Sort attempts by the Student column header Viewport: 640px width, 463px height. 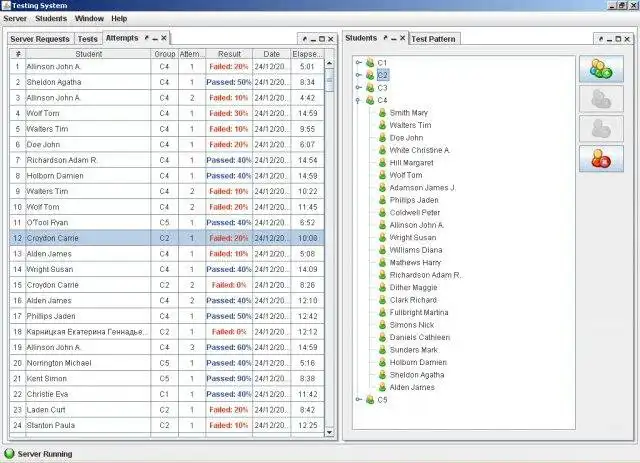[x=89, y=54]
